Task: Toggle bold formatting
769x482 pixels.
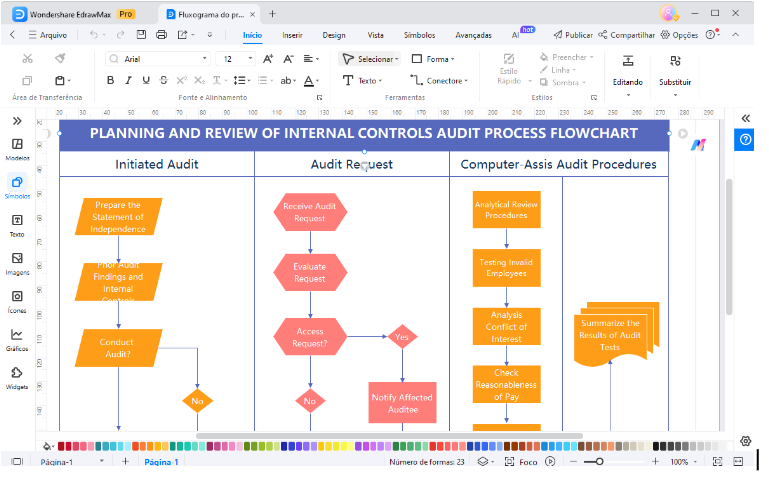Action: click(110, 80)
